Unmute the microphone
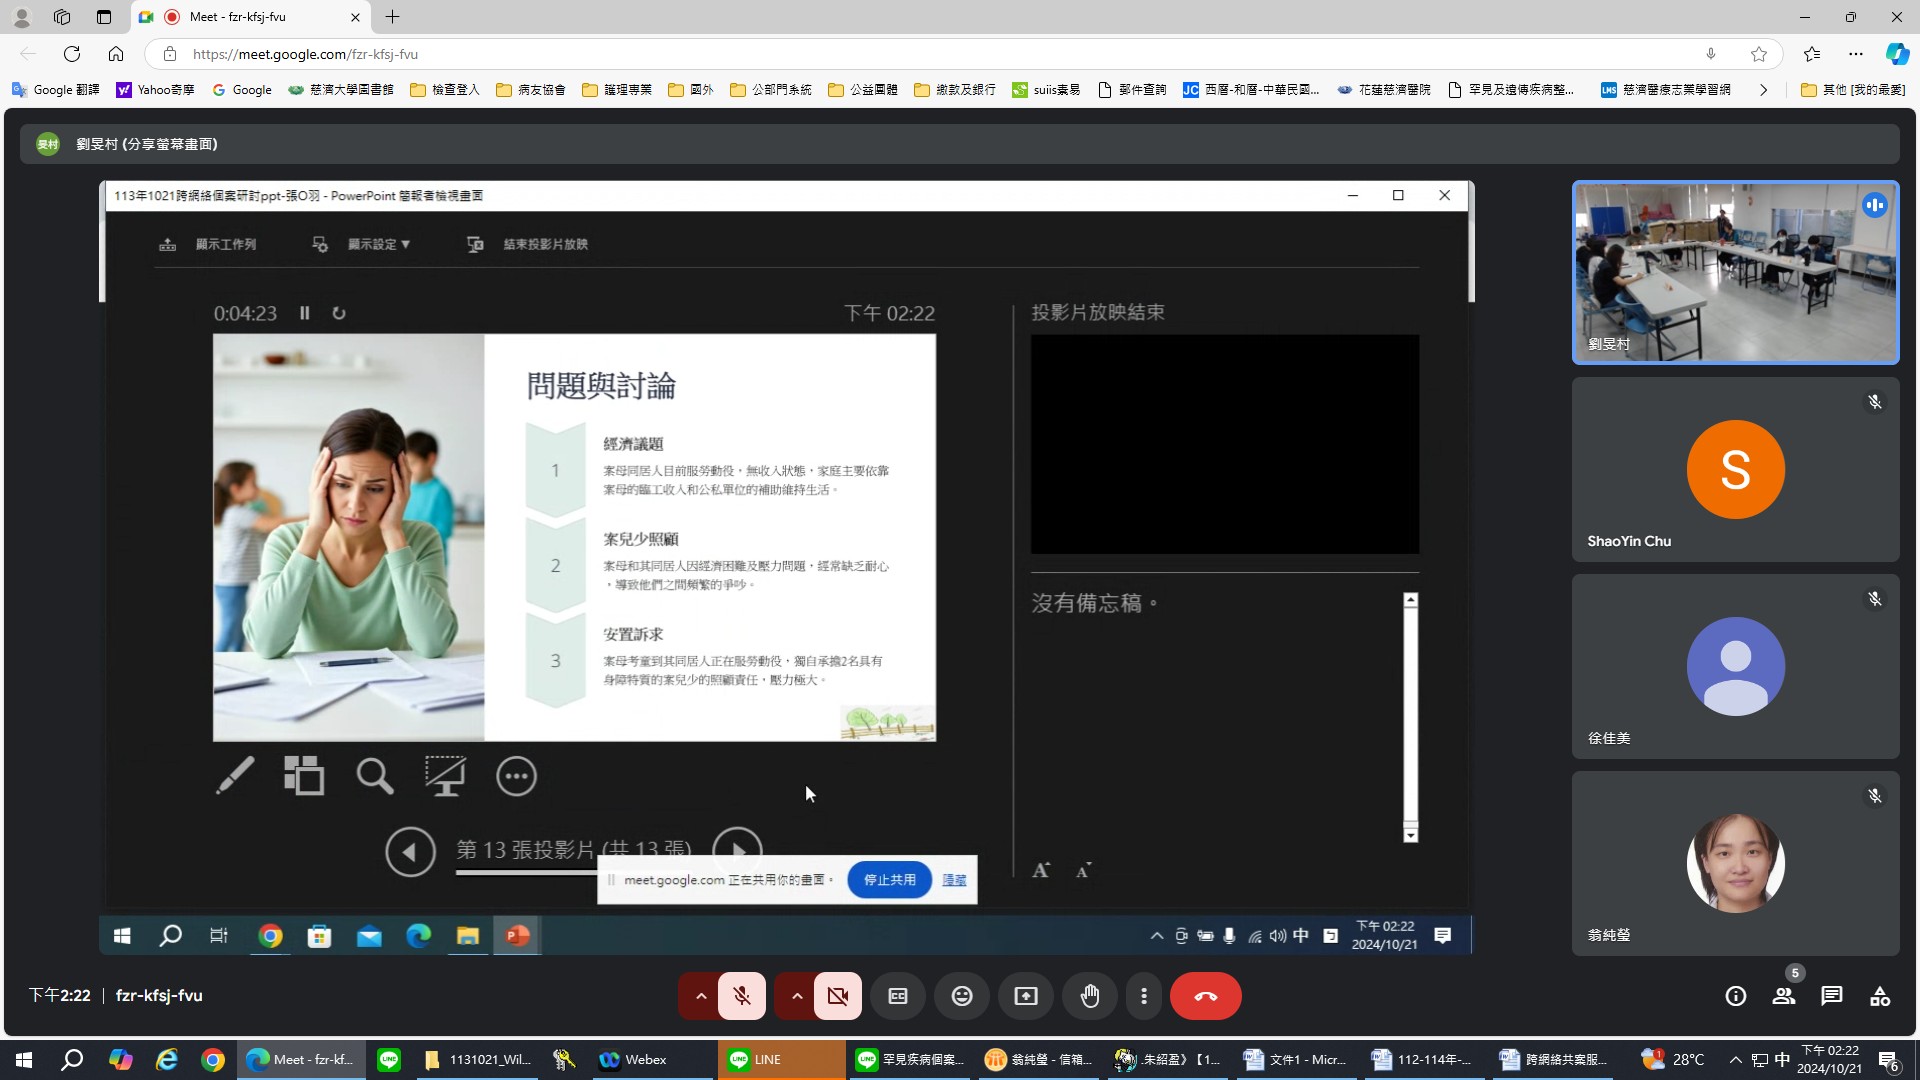 pos(742,996)
